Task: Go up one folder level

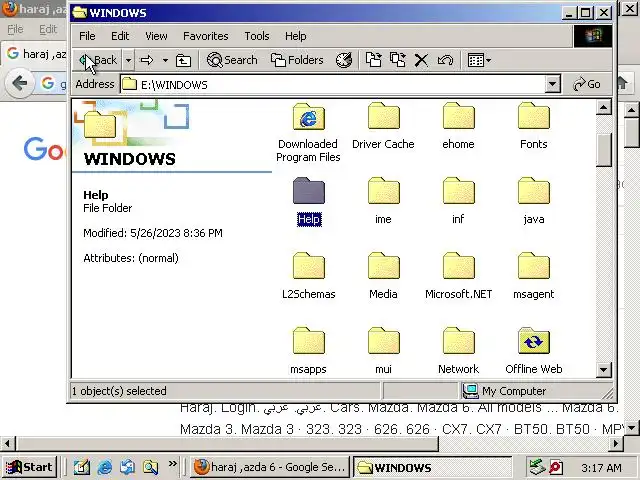Action: click(183, 60)
